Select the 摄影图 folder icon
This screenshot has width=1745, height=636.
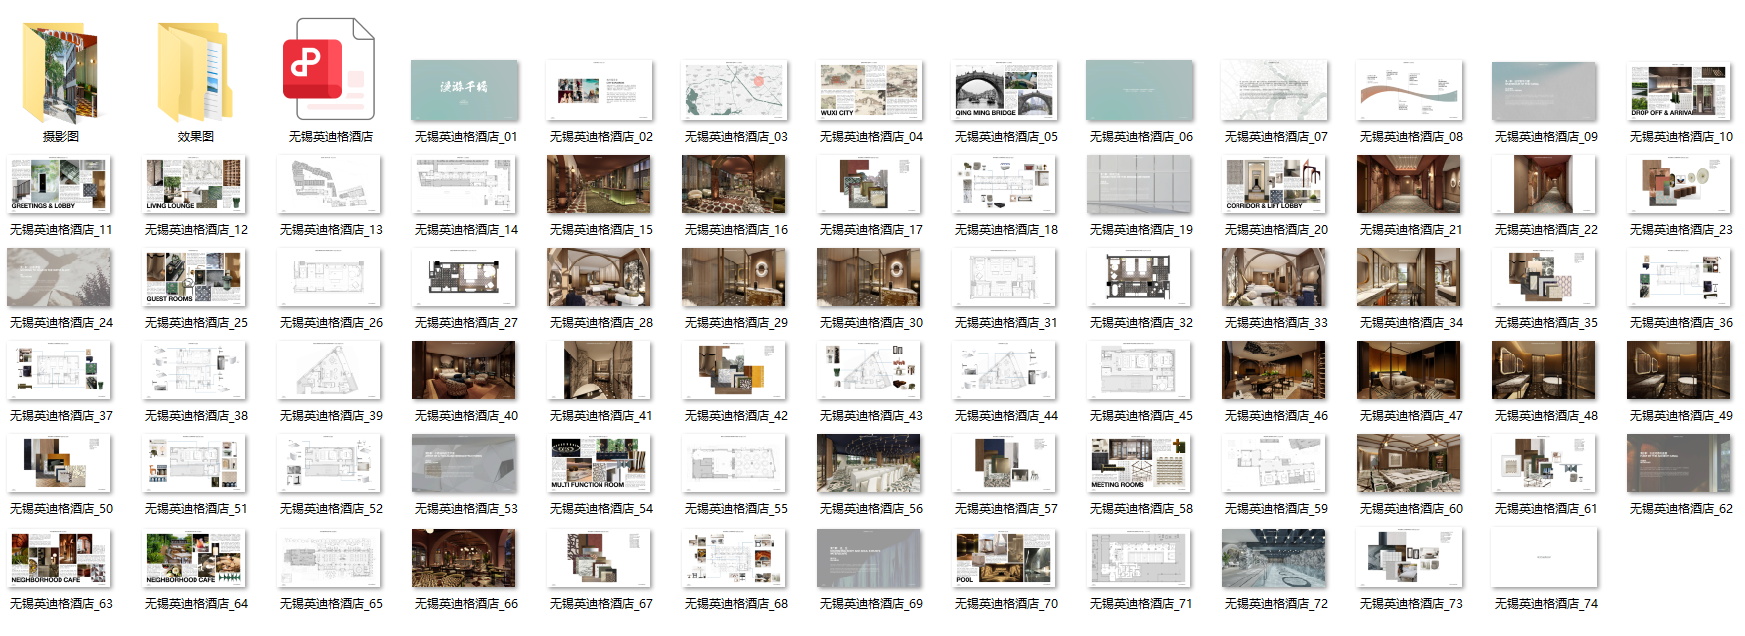point(60,74)
